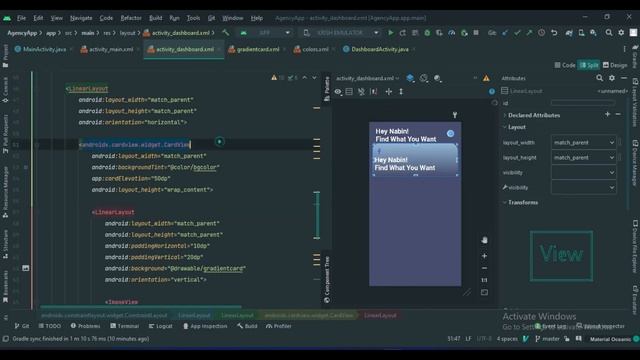Open the Problems tool window
640x360 pixels.
[85, 326]
